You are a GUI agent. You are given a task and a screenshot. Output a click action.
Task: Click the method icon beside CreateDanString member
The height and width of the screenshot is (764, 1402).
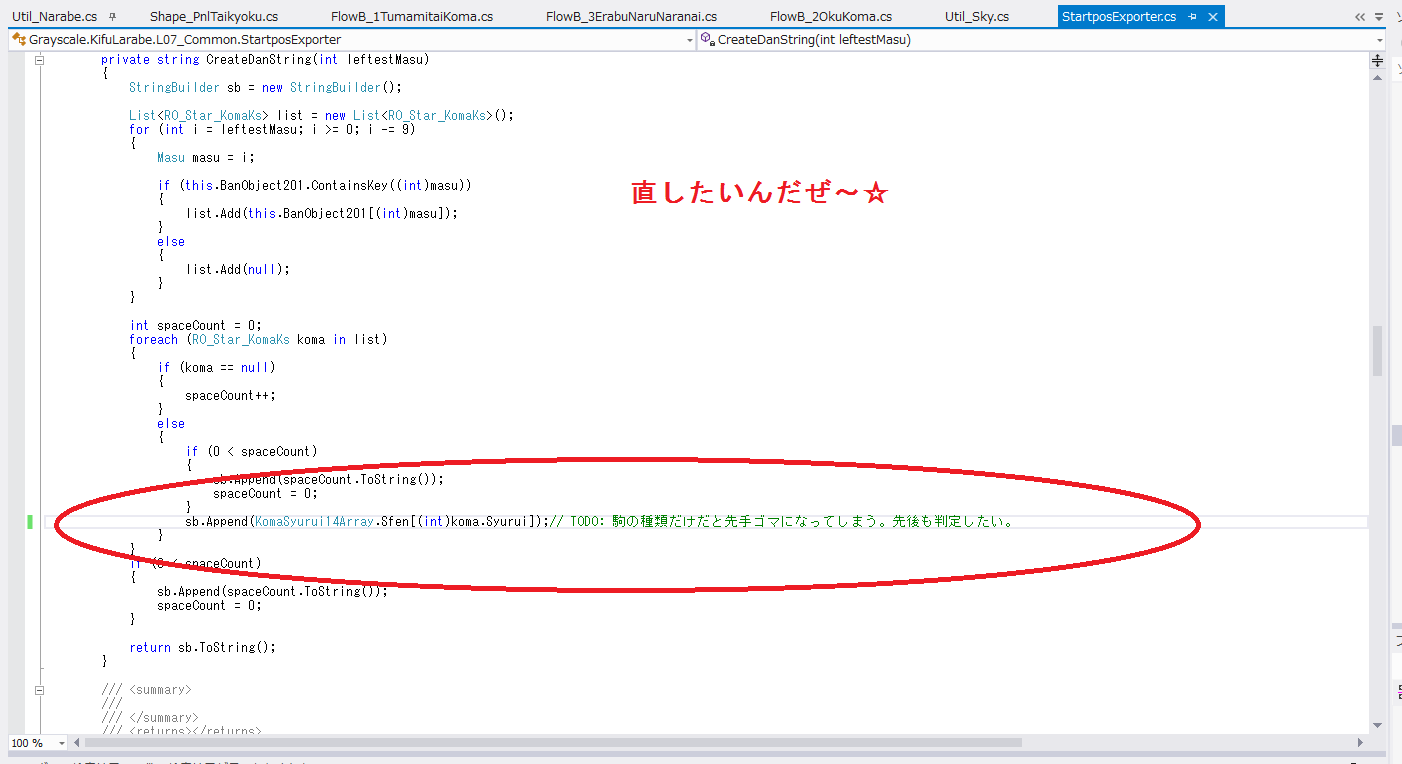coord(707,40)
